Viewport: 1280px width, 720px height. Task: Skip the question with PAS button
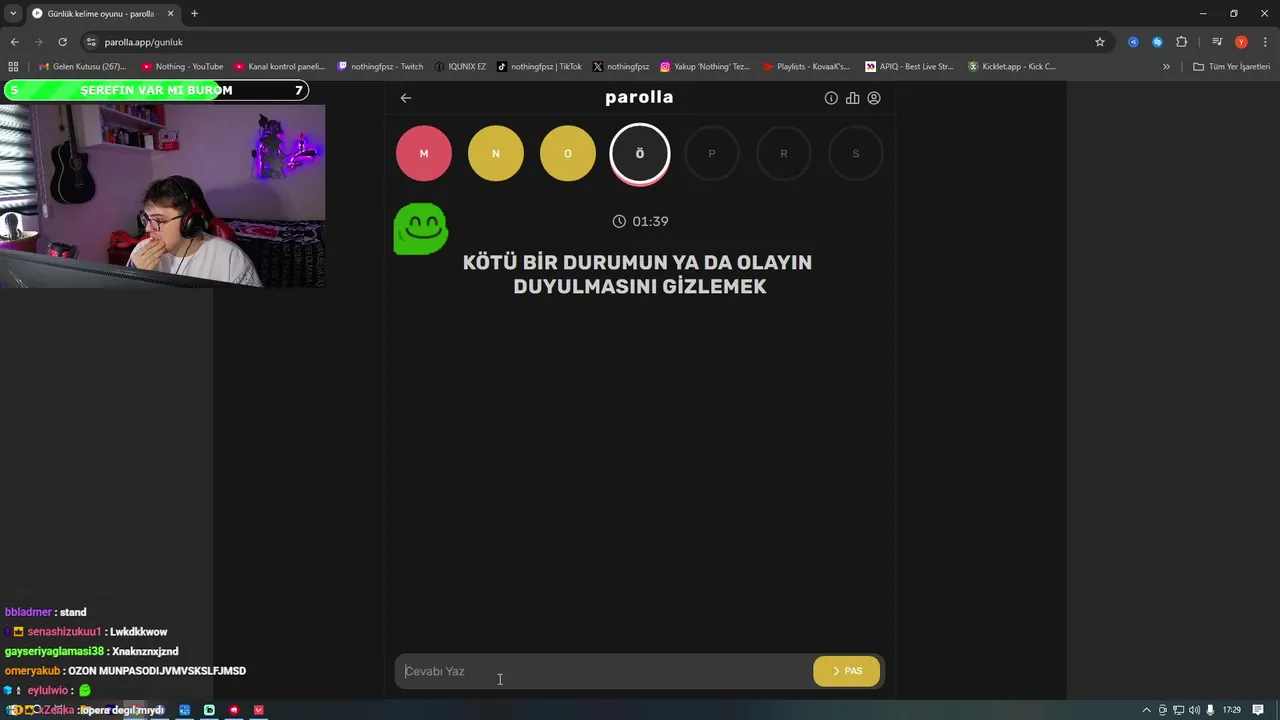pyautogui.click(x=847, y=671)
